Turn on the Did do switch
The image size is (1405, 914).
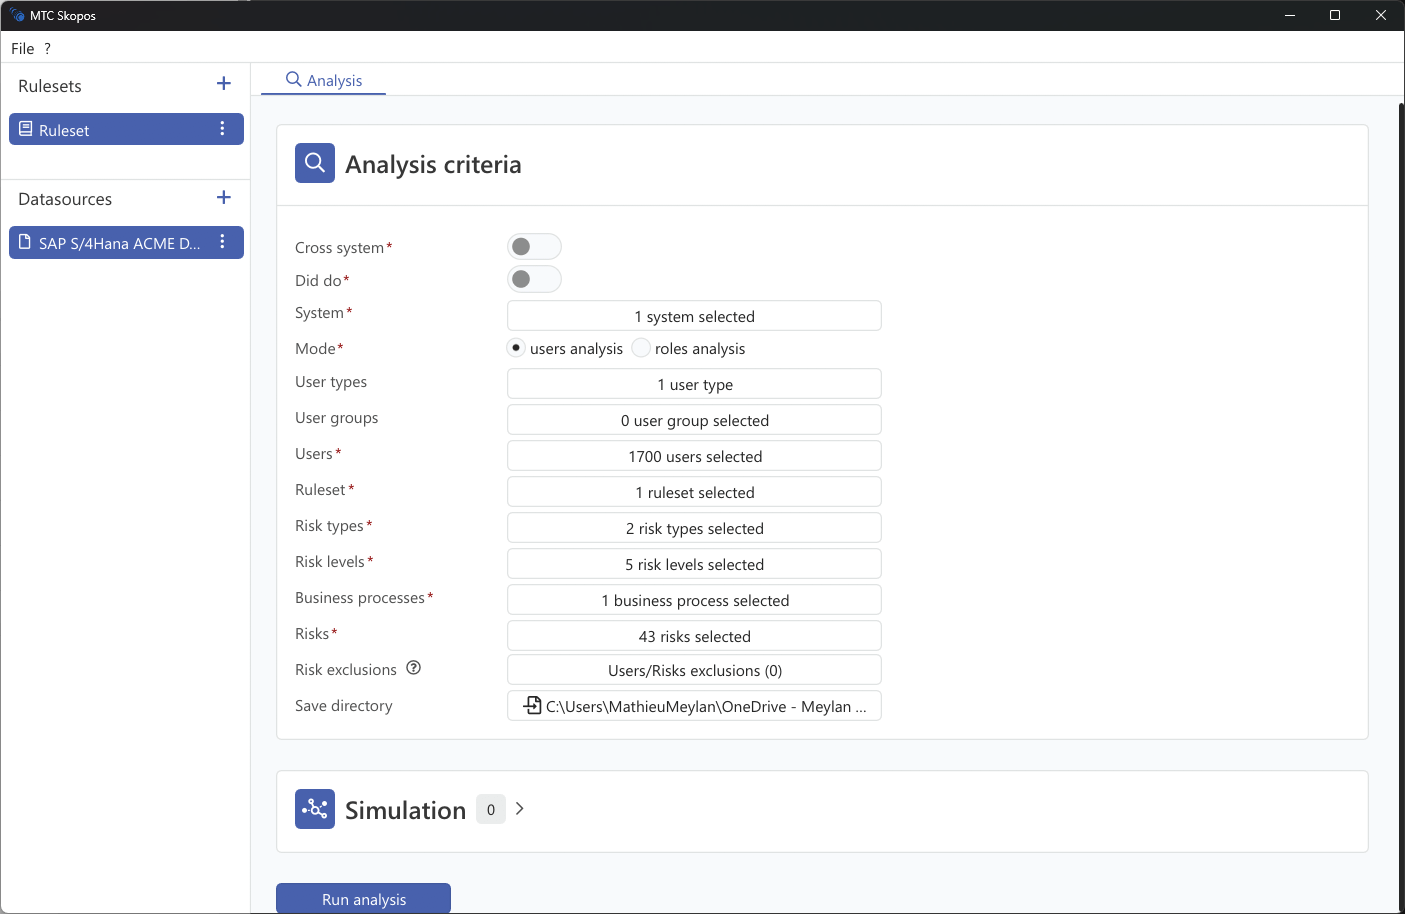(534, 279)
